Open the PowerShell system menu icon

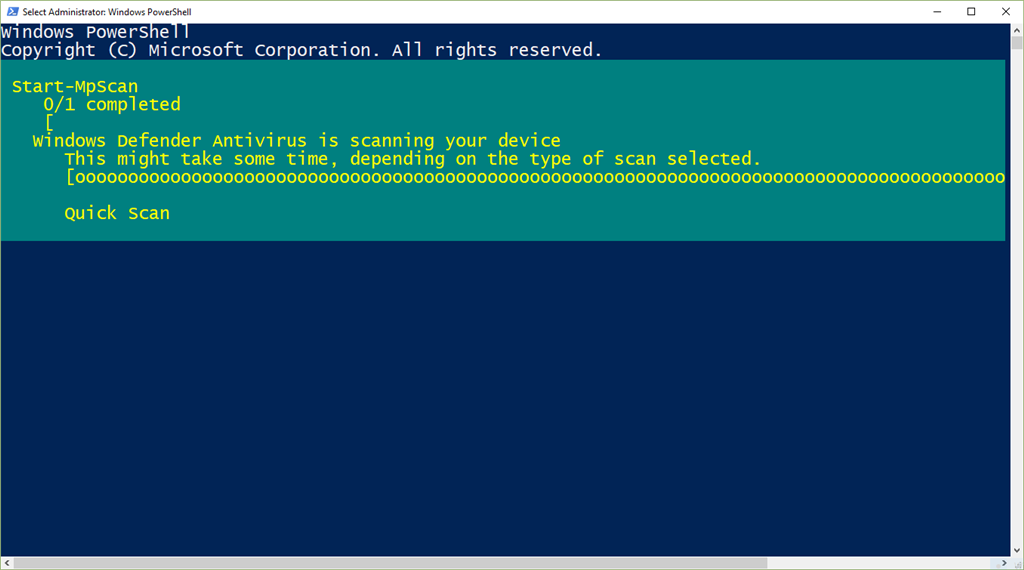tap(12, 12)
